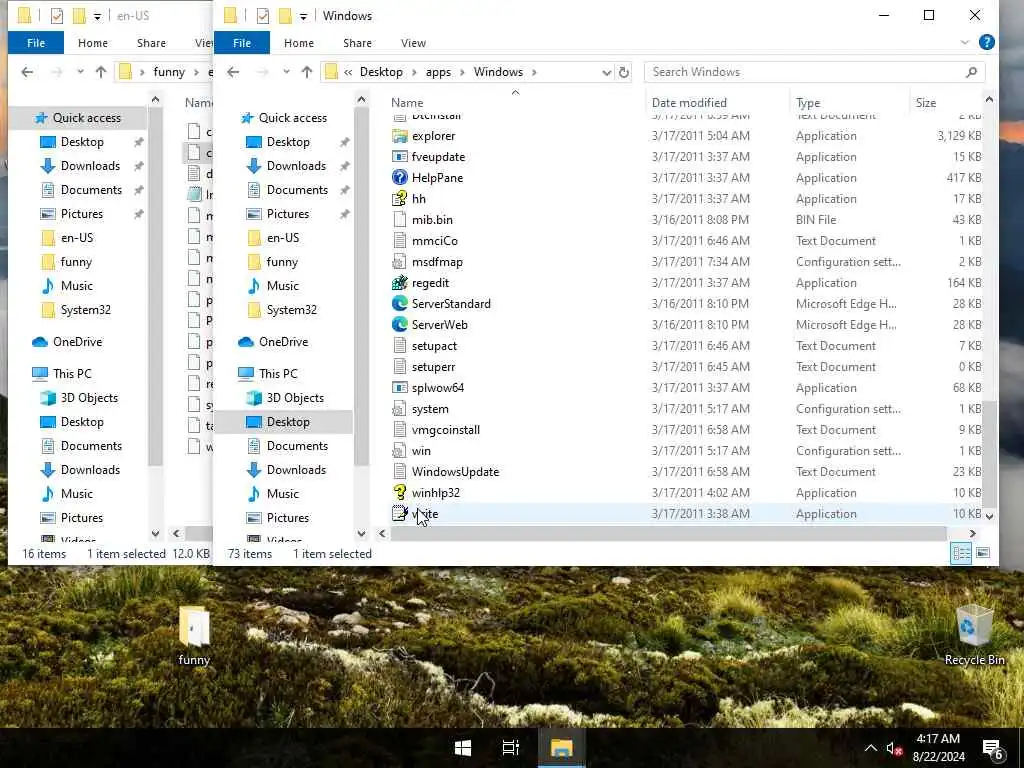
Task: Open Task View on the taskbar
Action: (511, 748)
